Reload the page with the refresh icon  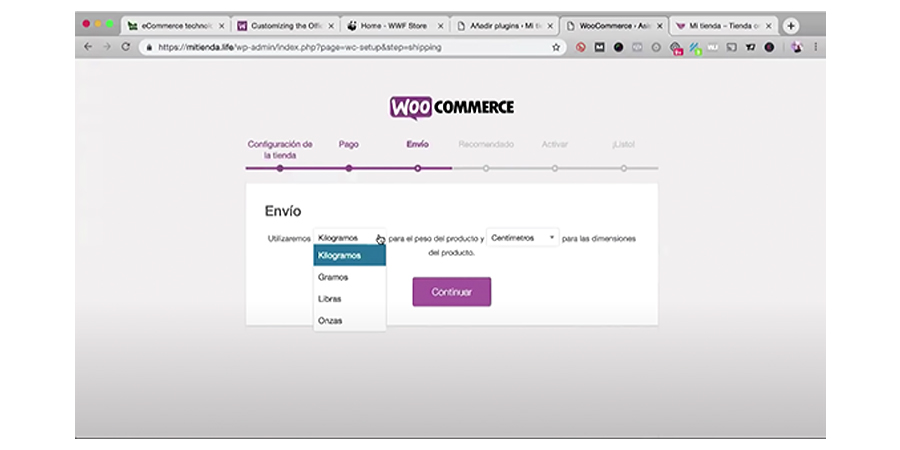pos(126,48)
